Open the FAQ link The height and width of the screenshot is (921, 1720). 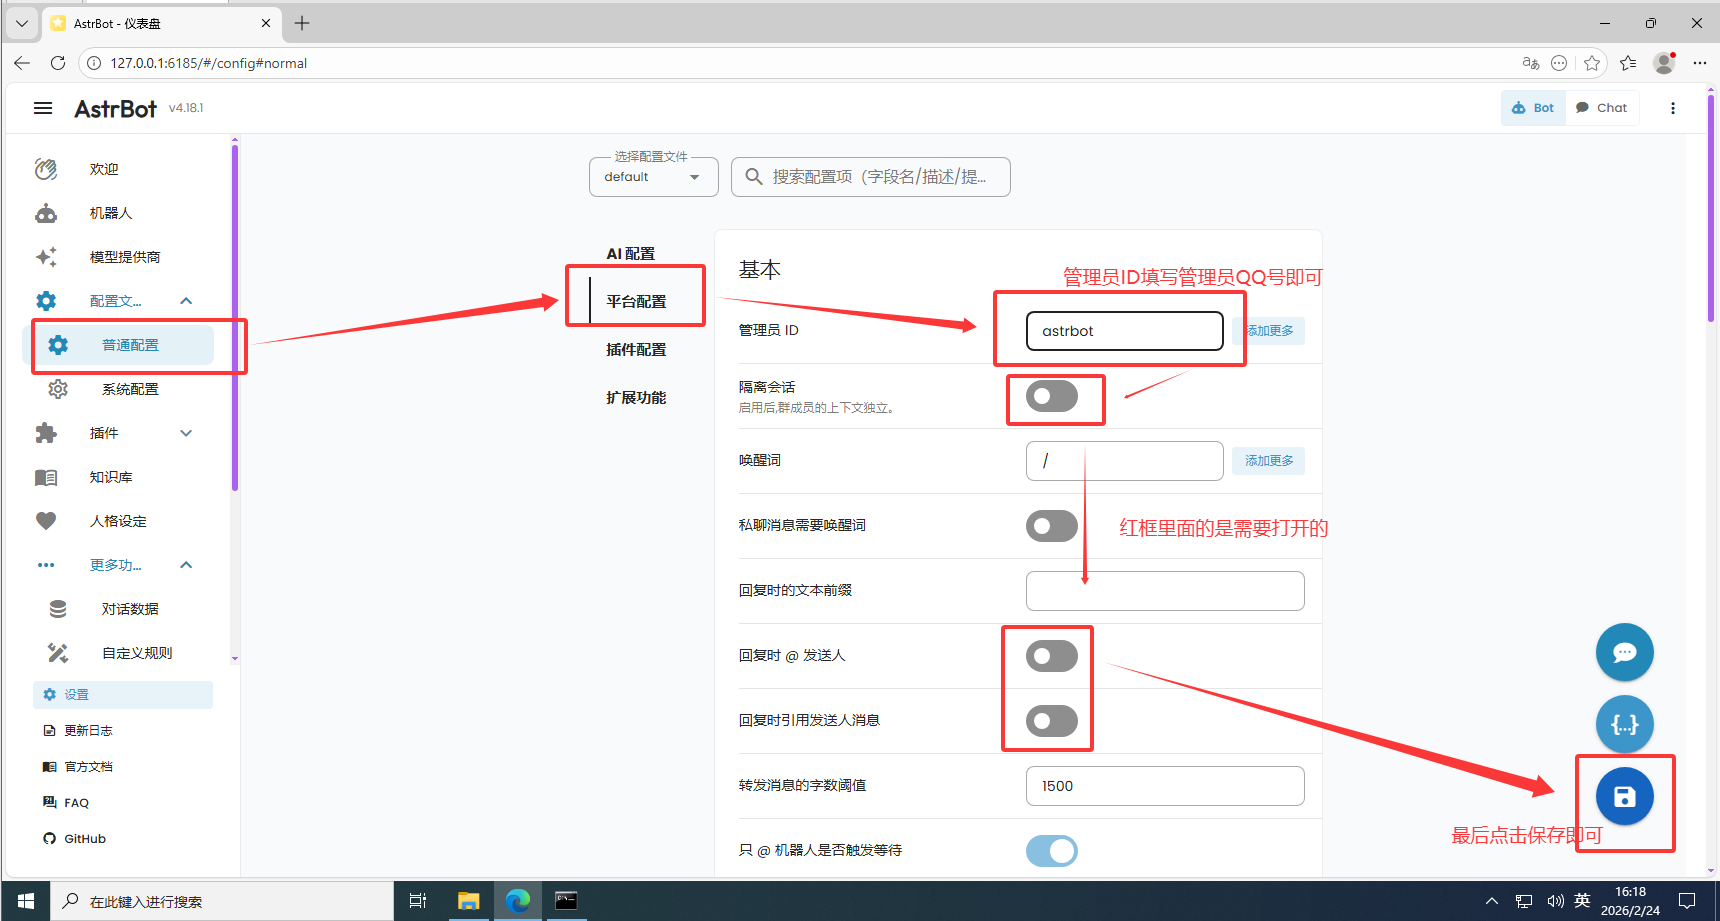pos(66,803)
